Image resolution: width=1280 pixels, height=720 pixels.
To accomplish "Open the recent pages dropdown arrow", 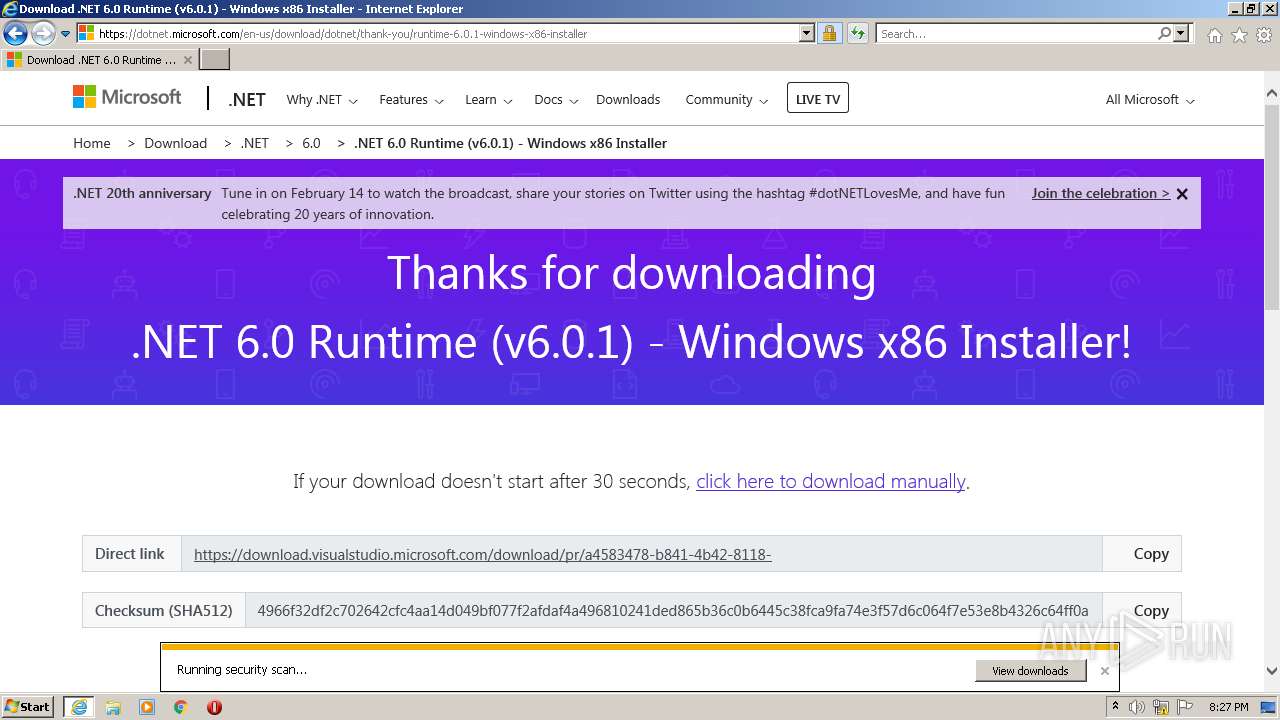I will pyautogui.click(x=66, y=34).
